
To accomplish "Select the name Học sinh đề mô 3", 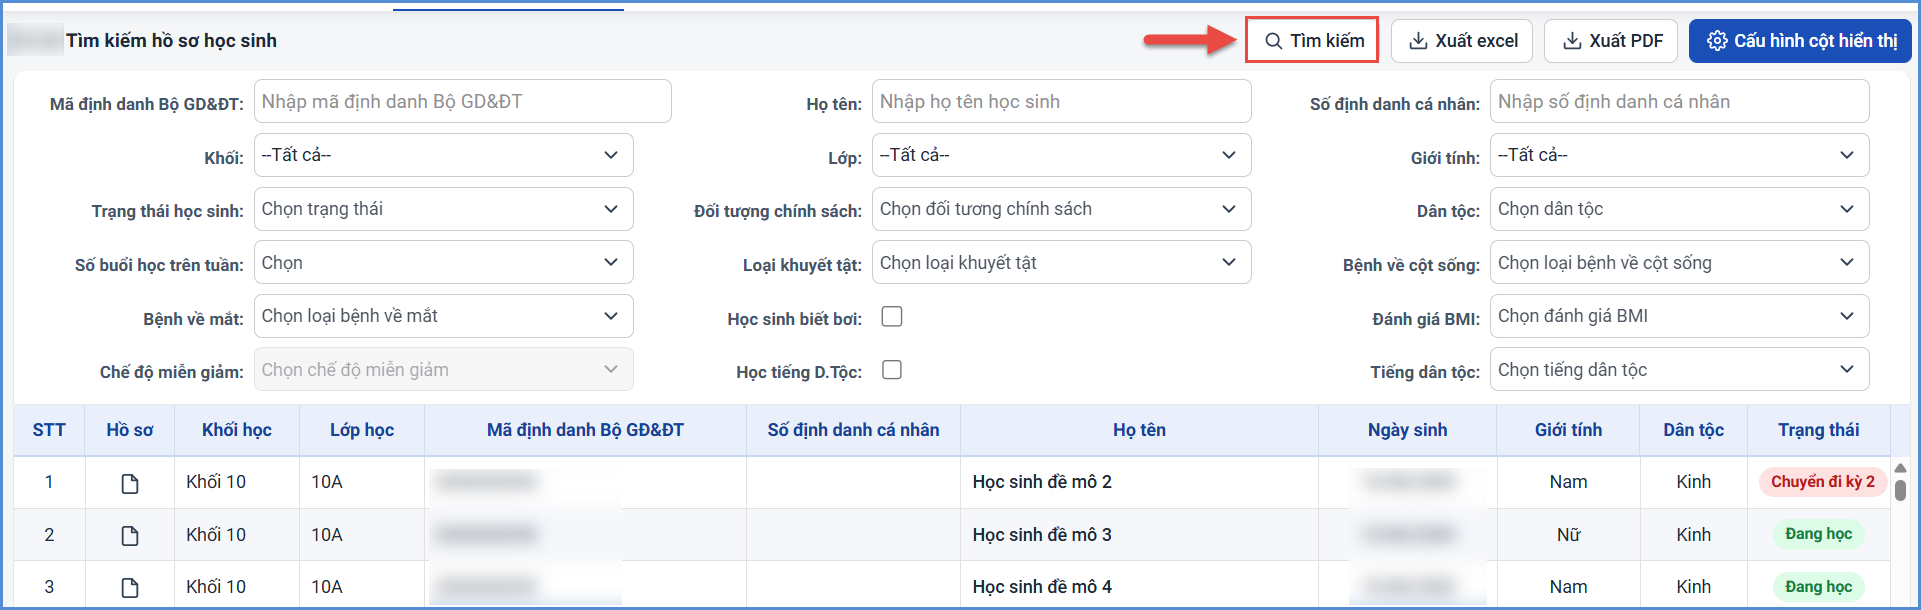I will click(1042, 535).
